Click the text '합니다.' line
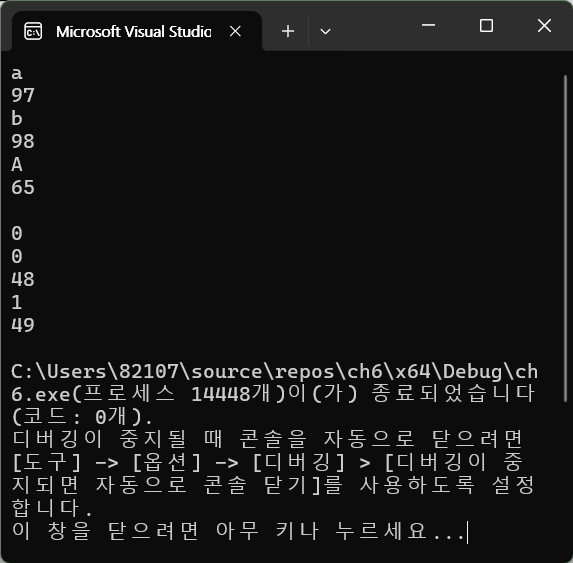This screenshot has height=563, width=573. [52, 508]
